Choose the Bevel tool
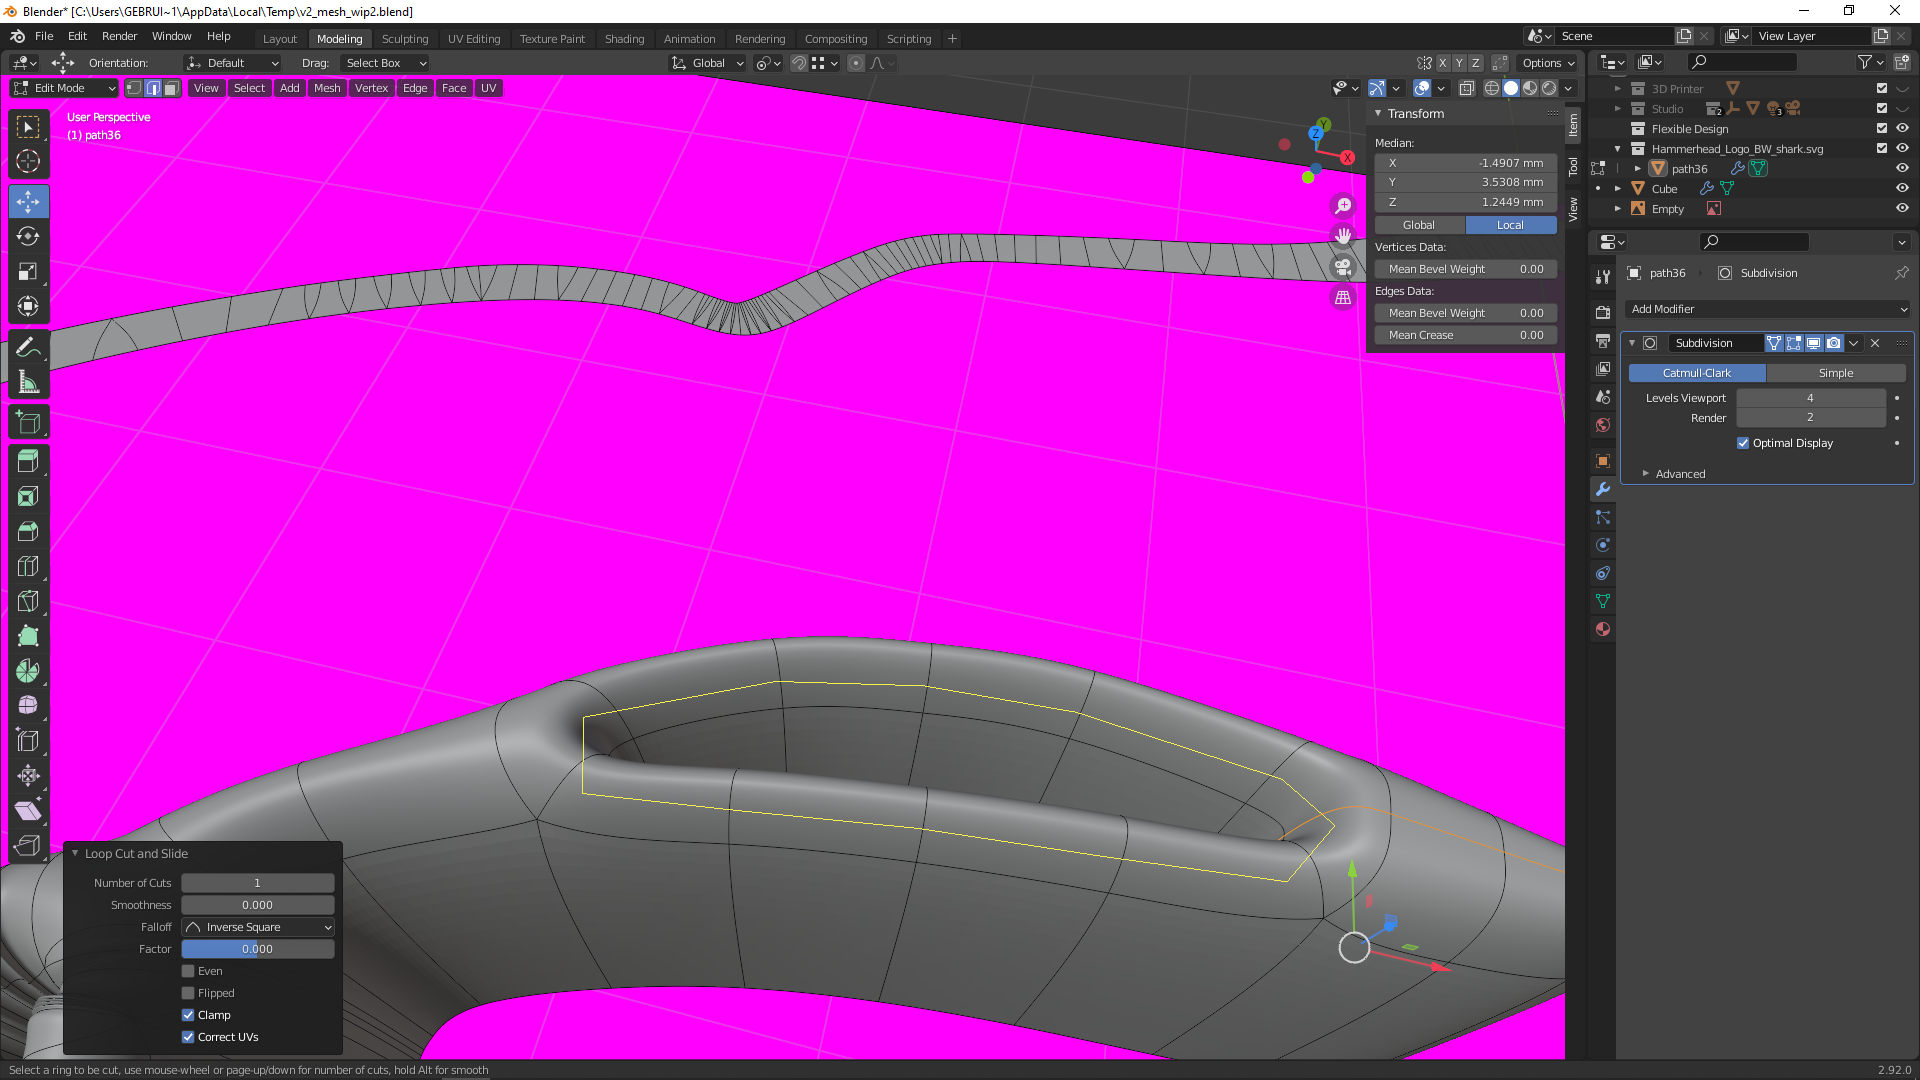Viewport: 1920px width, 1080px height. pos(28,531)
